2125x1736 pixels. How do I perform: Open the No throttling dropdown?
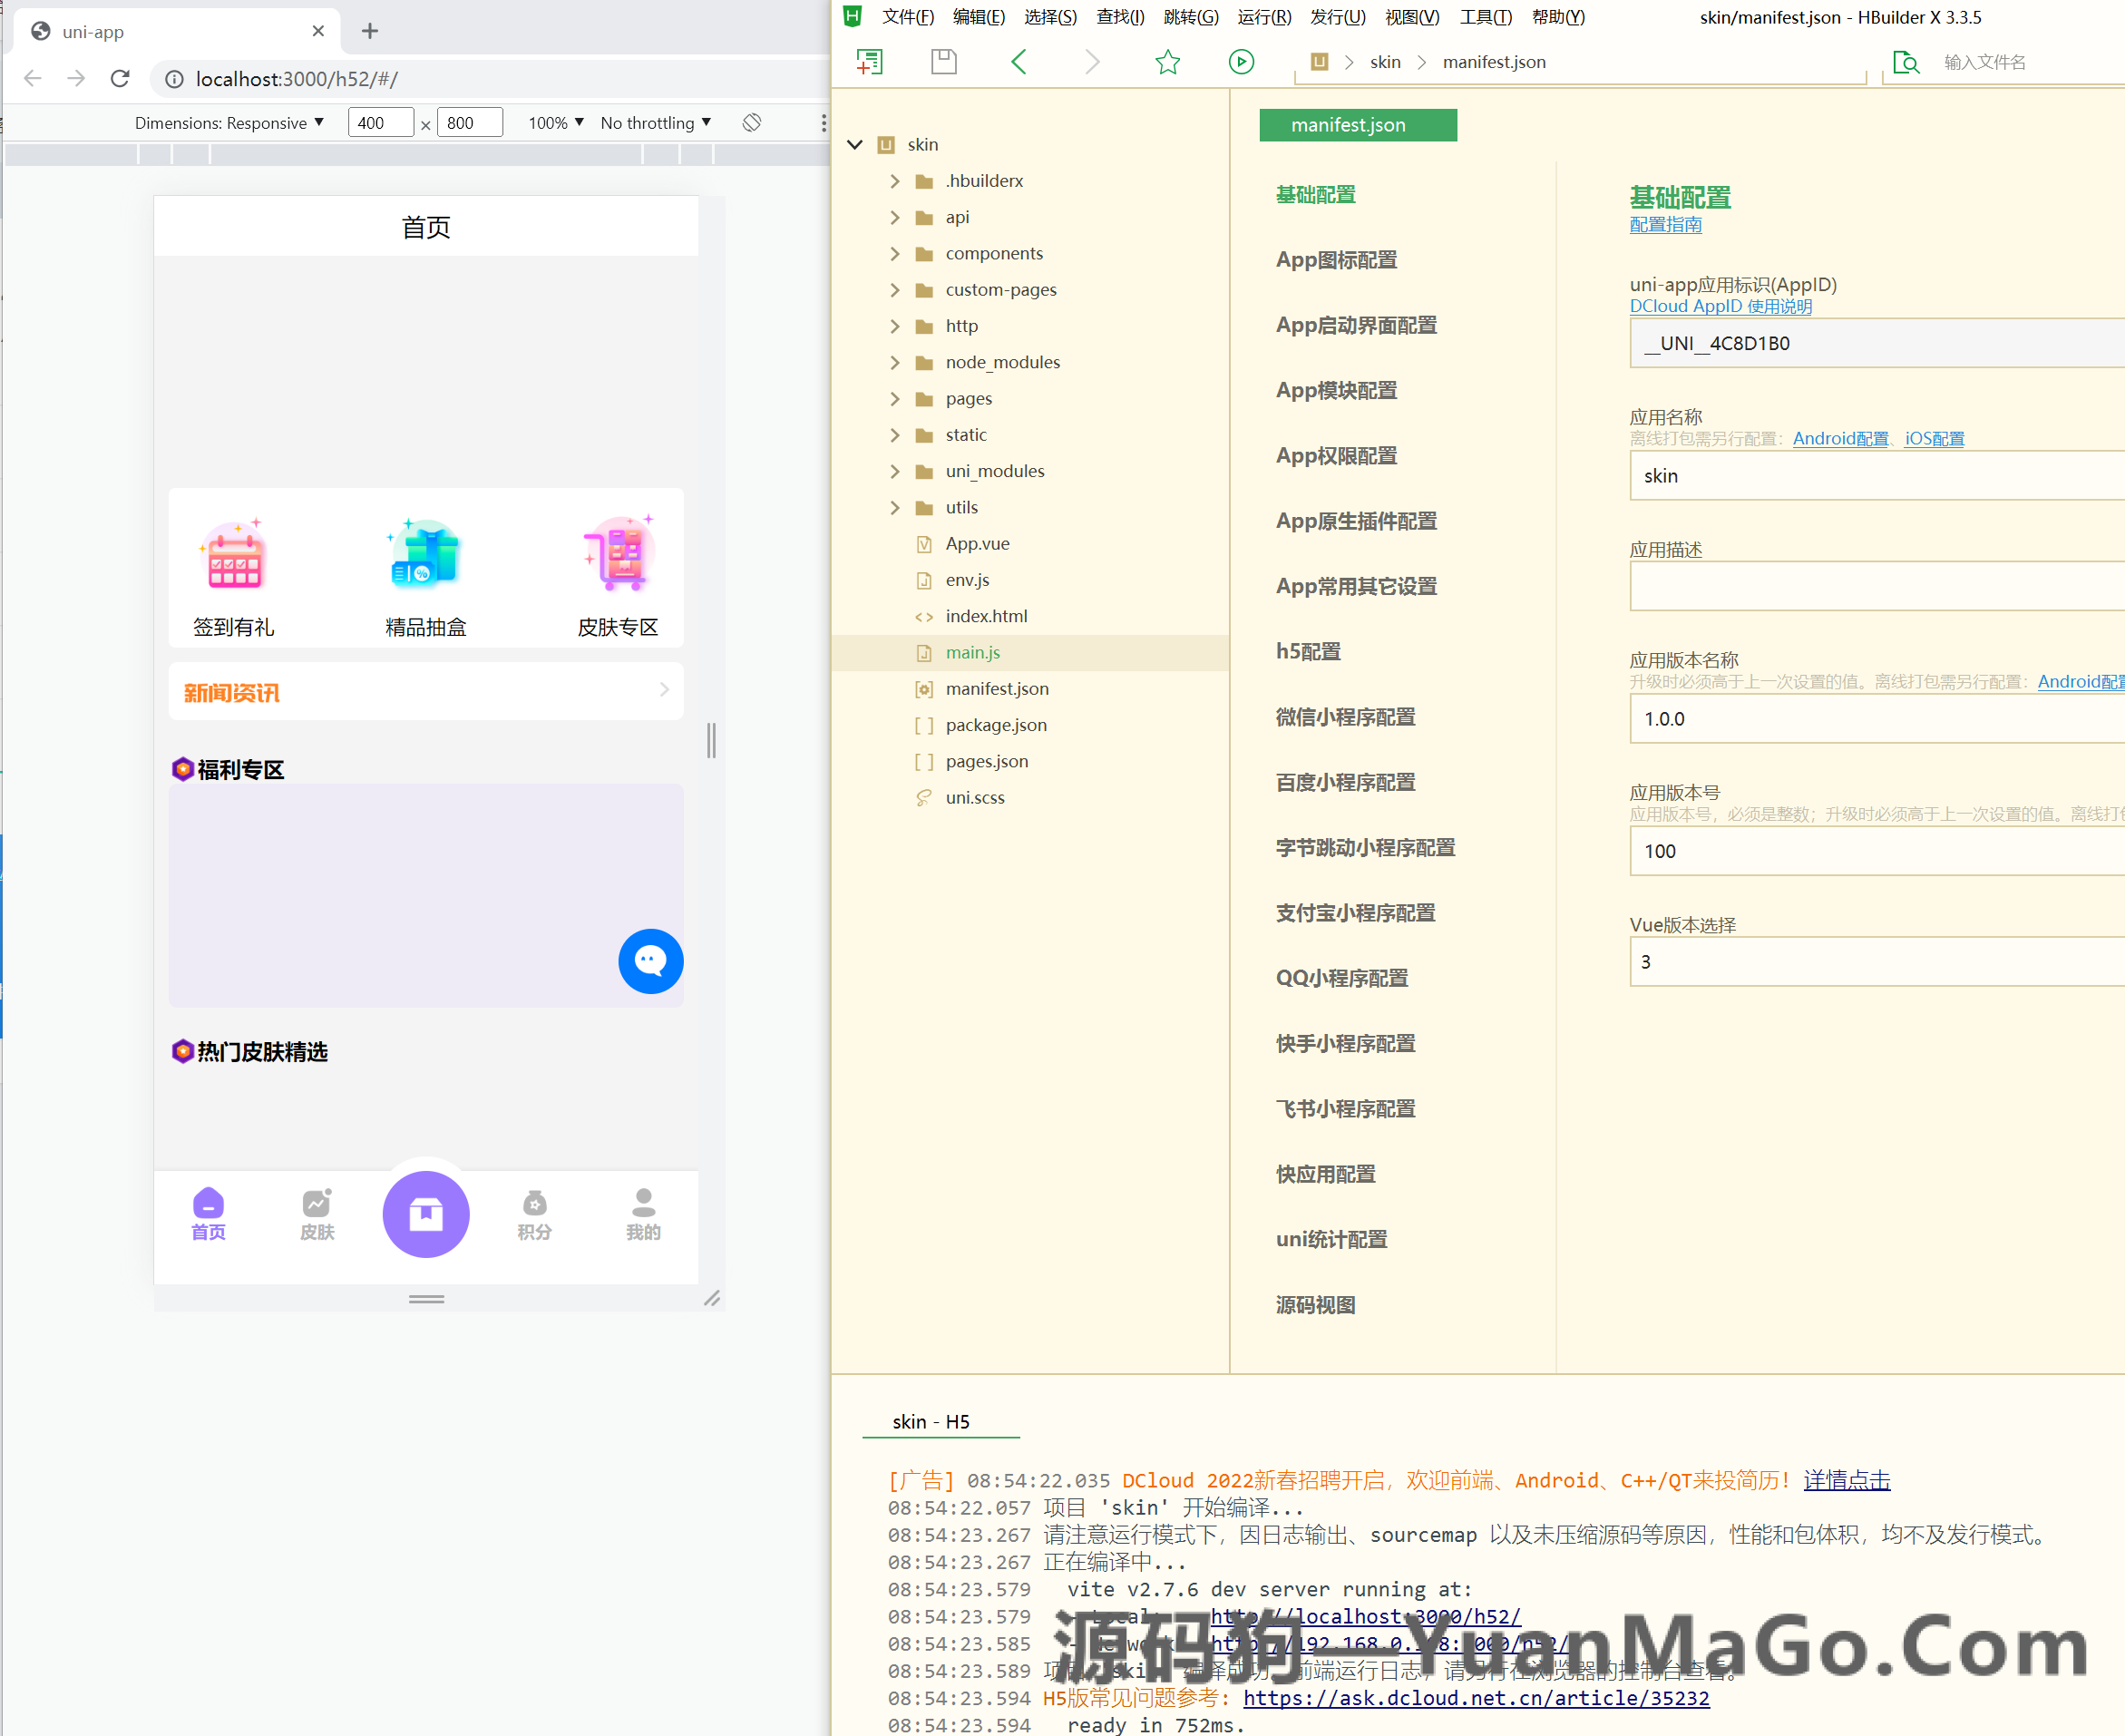(x=655, y=122)
